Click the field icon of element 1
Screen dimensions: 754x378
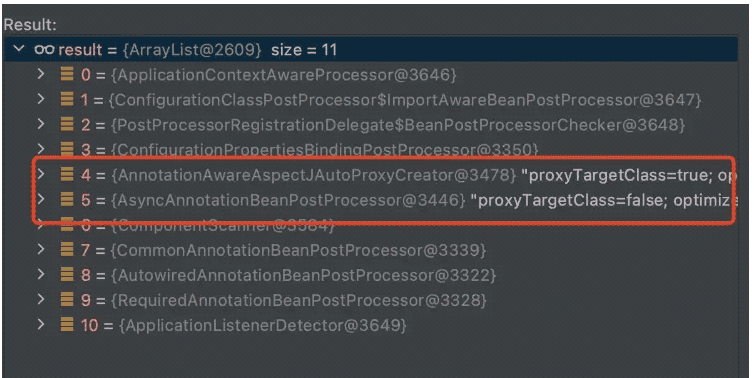point(67,99)
